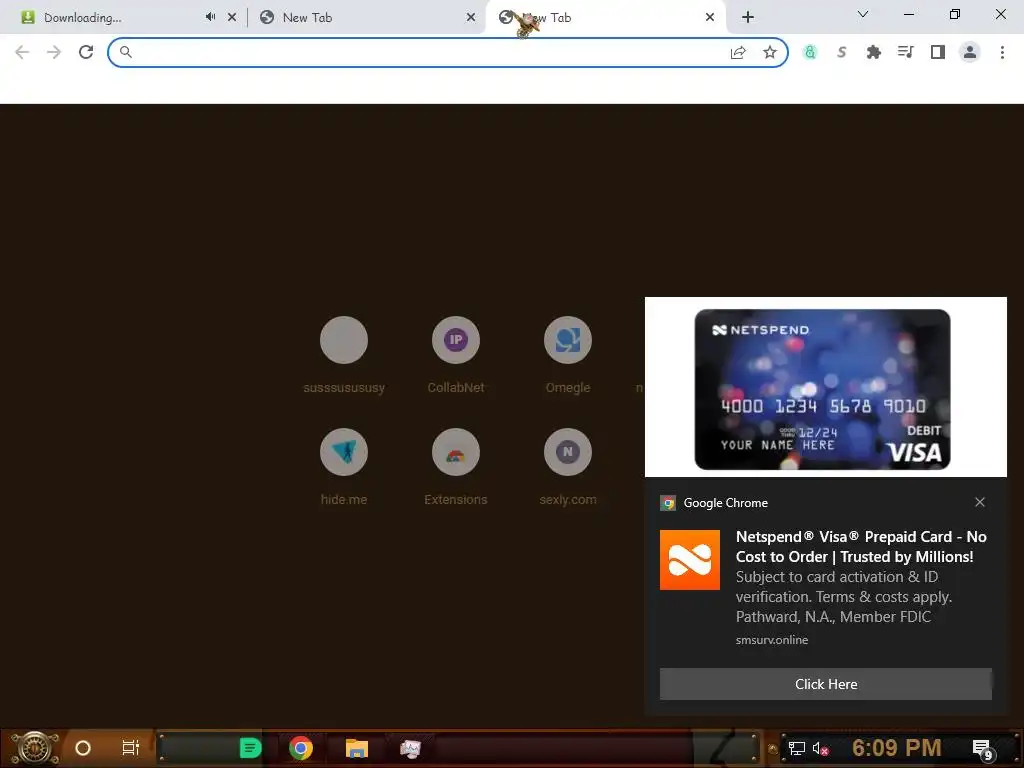Screen dimensions: 1024x768
Task: Click the muted volume tray icon
Action: (x=820, y=748)
